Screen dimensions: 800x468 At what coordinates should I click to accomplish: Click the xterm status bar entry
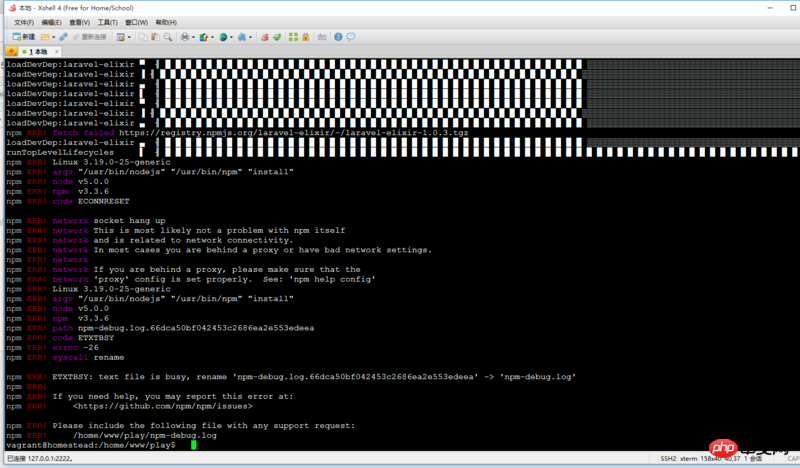pyautogui.click(x=688, y=458)
